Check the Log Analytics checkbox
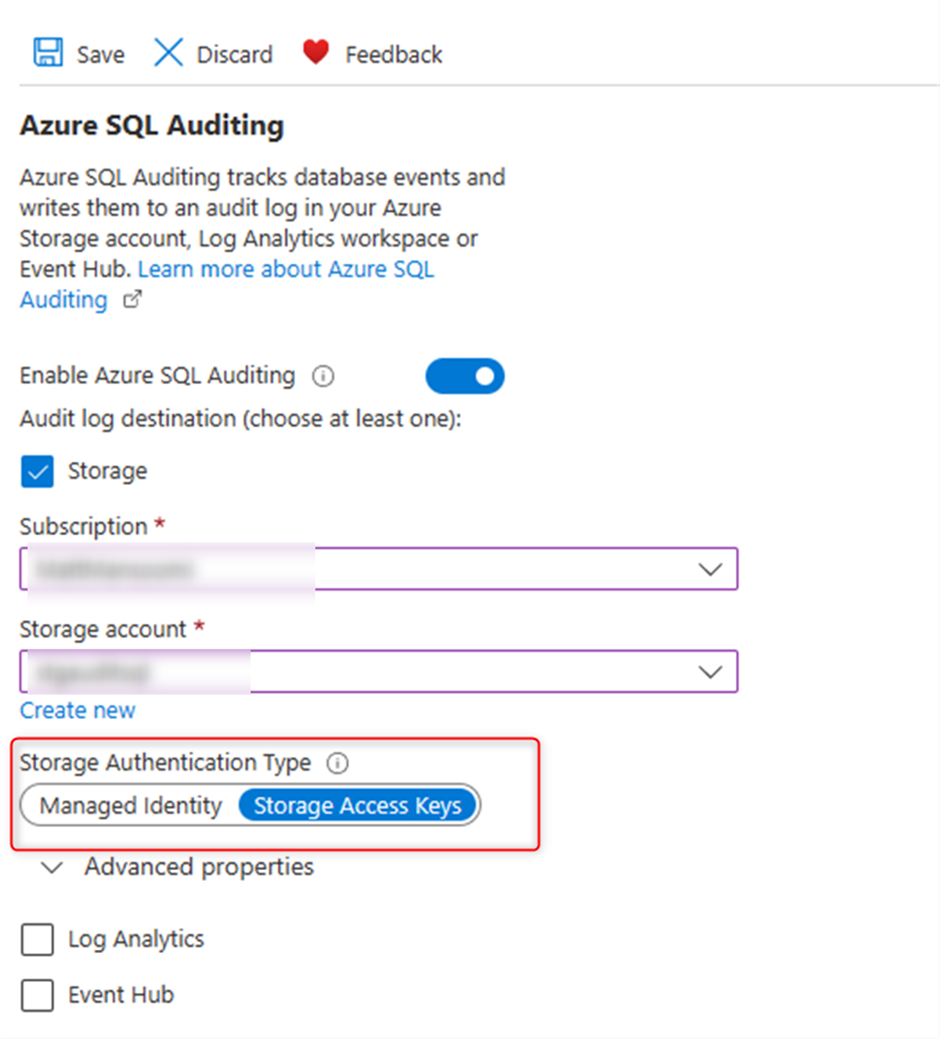This screenshot has width=940, height=1039. 37,940
